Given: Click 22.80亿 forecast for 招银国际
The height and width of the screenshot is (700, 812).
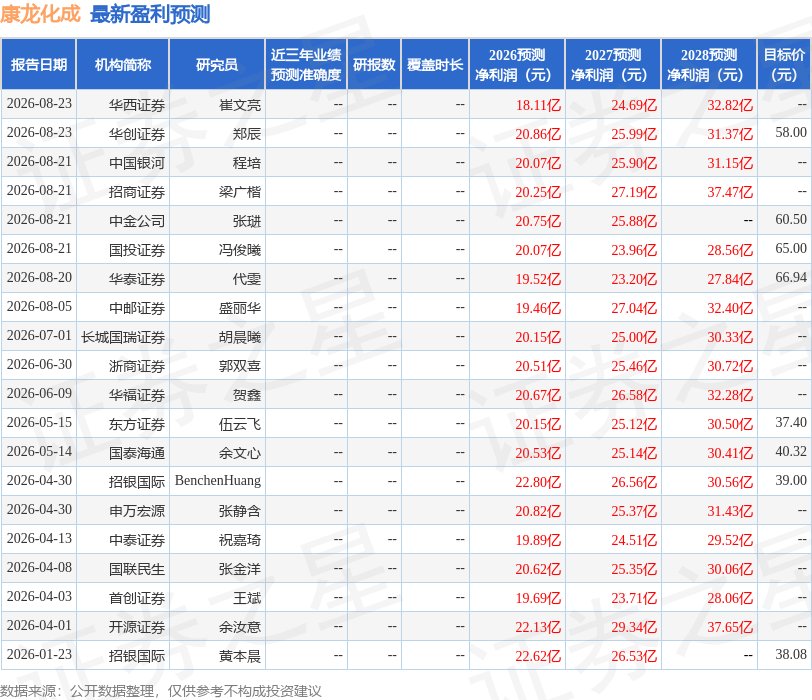Looking at the screenshot, I should (x=538, y=482).
